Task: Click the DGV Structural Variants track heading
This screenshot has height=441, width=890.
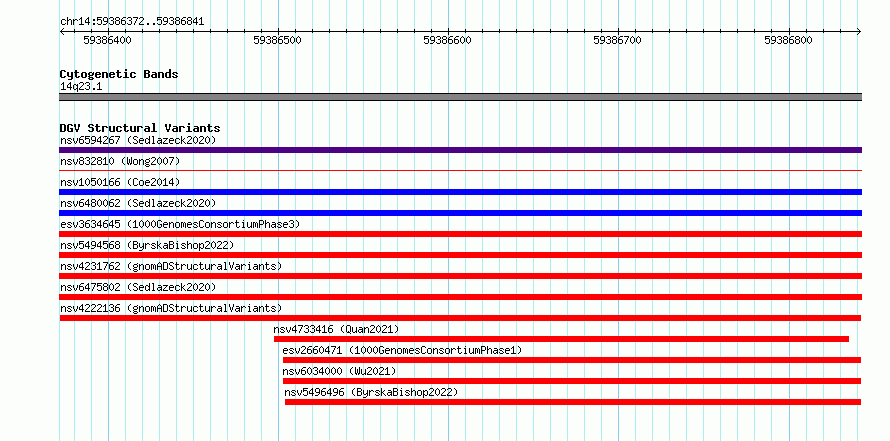Action: pos(140,128)
